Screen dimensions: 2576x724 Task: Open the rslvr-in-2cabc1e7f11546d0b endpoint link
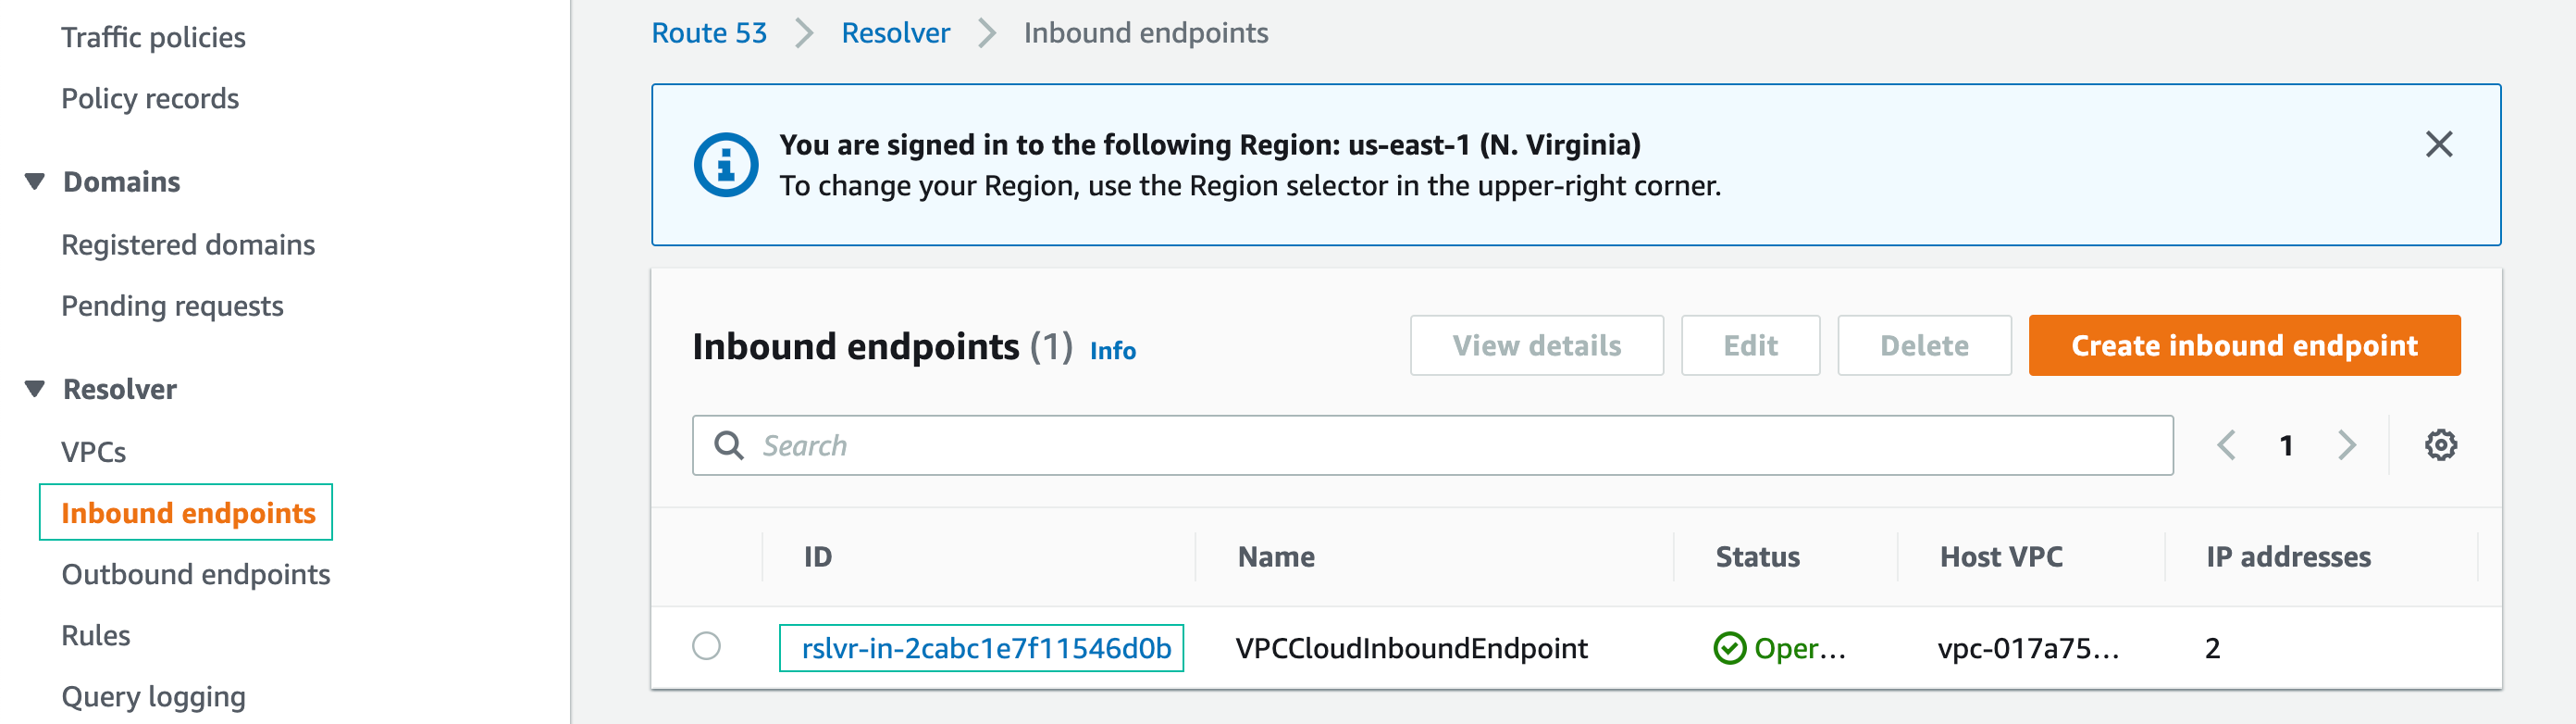click(983, 648)
